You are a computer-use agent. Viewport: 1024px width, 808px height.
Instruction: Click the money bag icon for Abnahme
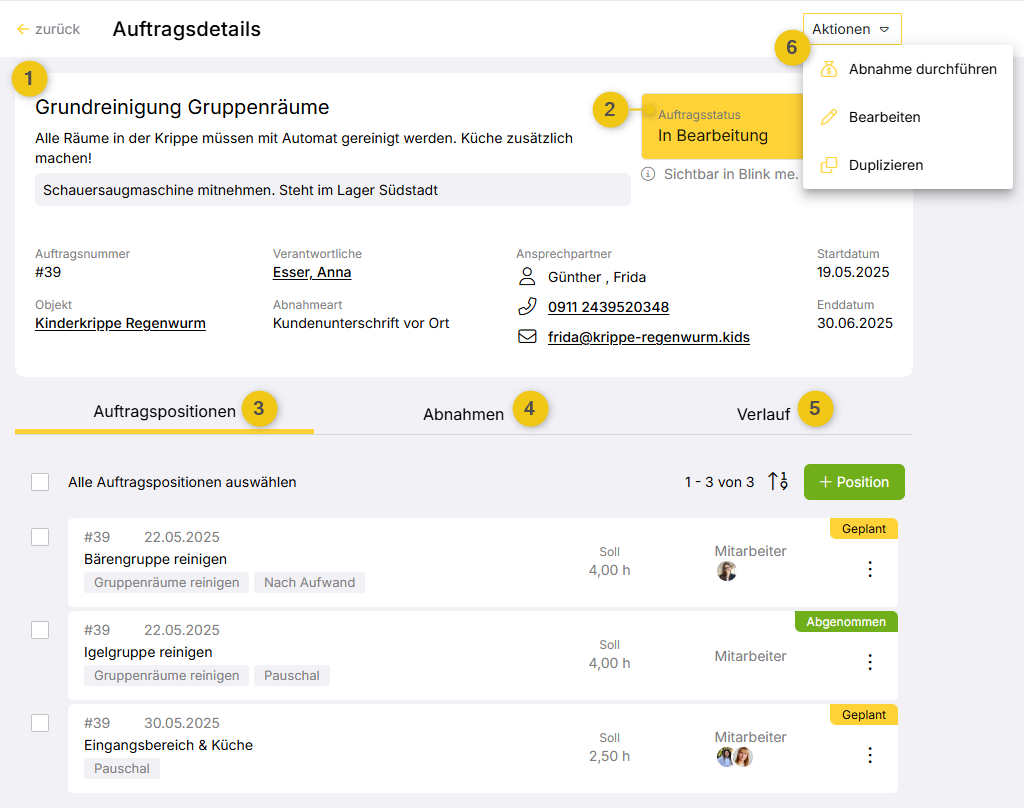[x=829, y=69]
